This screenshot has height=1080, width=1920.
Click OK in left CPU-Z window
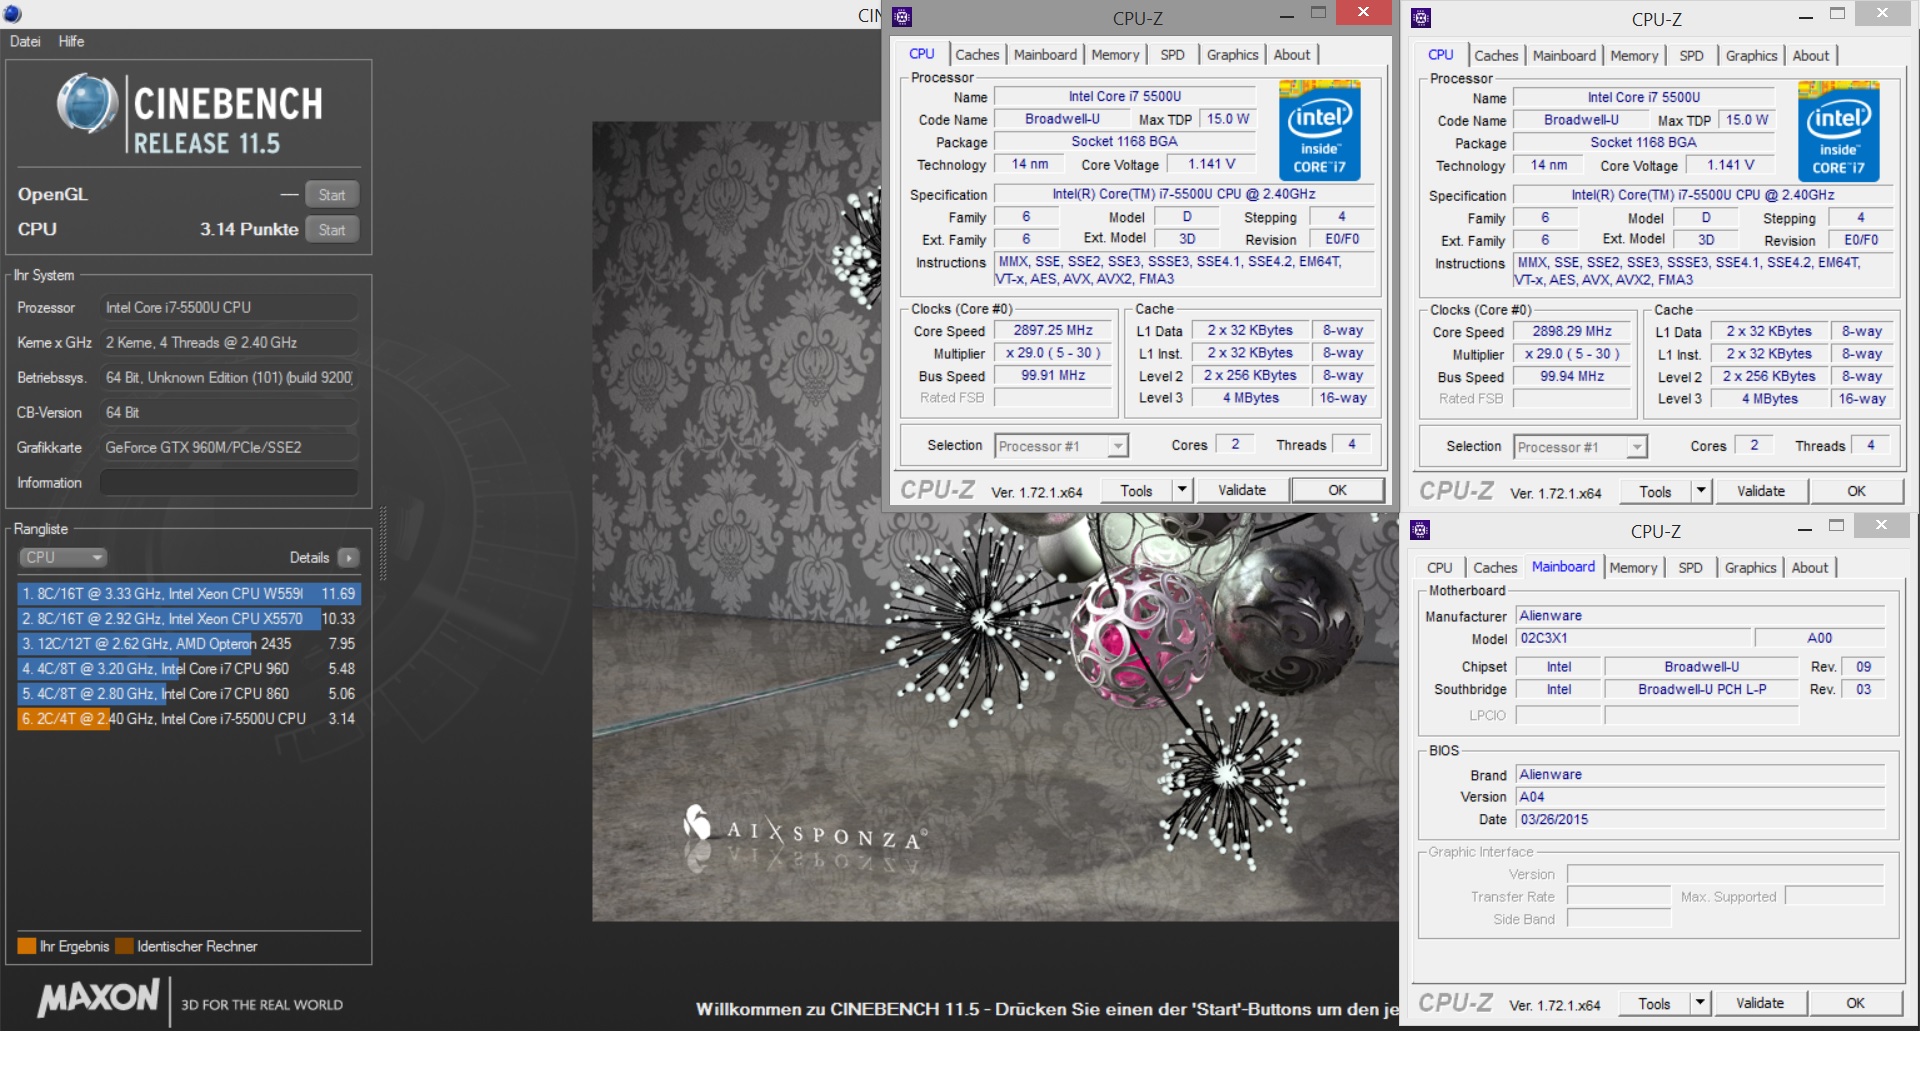coord(1337,490)
